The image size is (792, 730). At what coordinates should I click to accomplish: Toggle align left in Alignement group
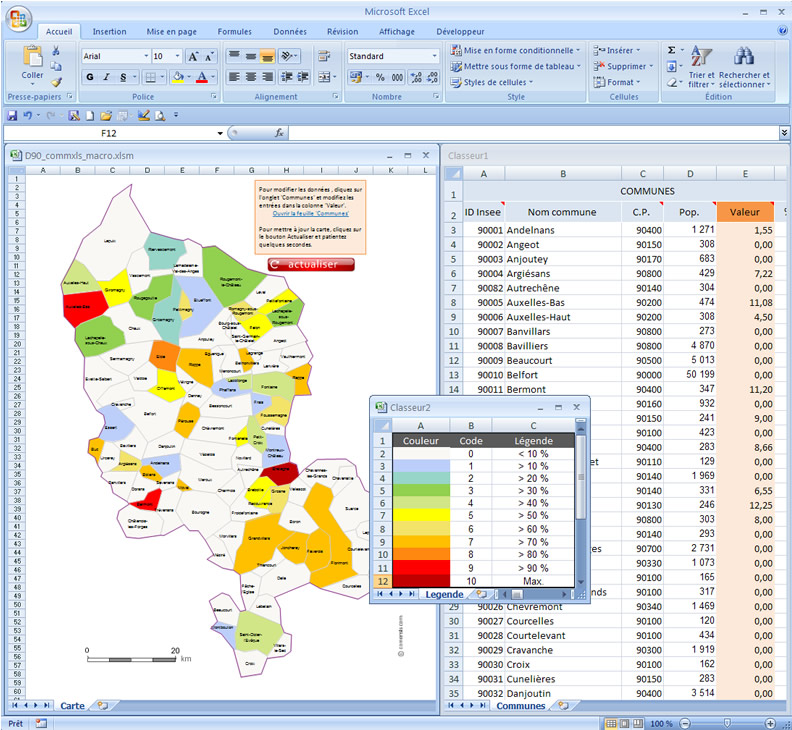pos(234,77)
